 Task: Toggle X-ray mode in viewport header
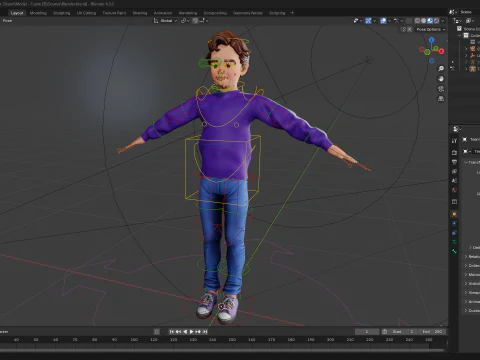coord(409,21)
